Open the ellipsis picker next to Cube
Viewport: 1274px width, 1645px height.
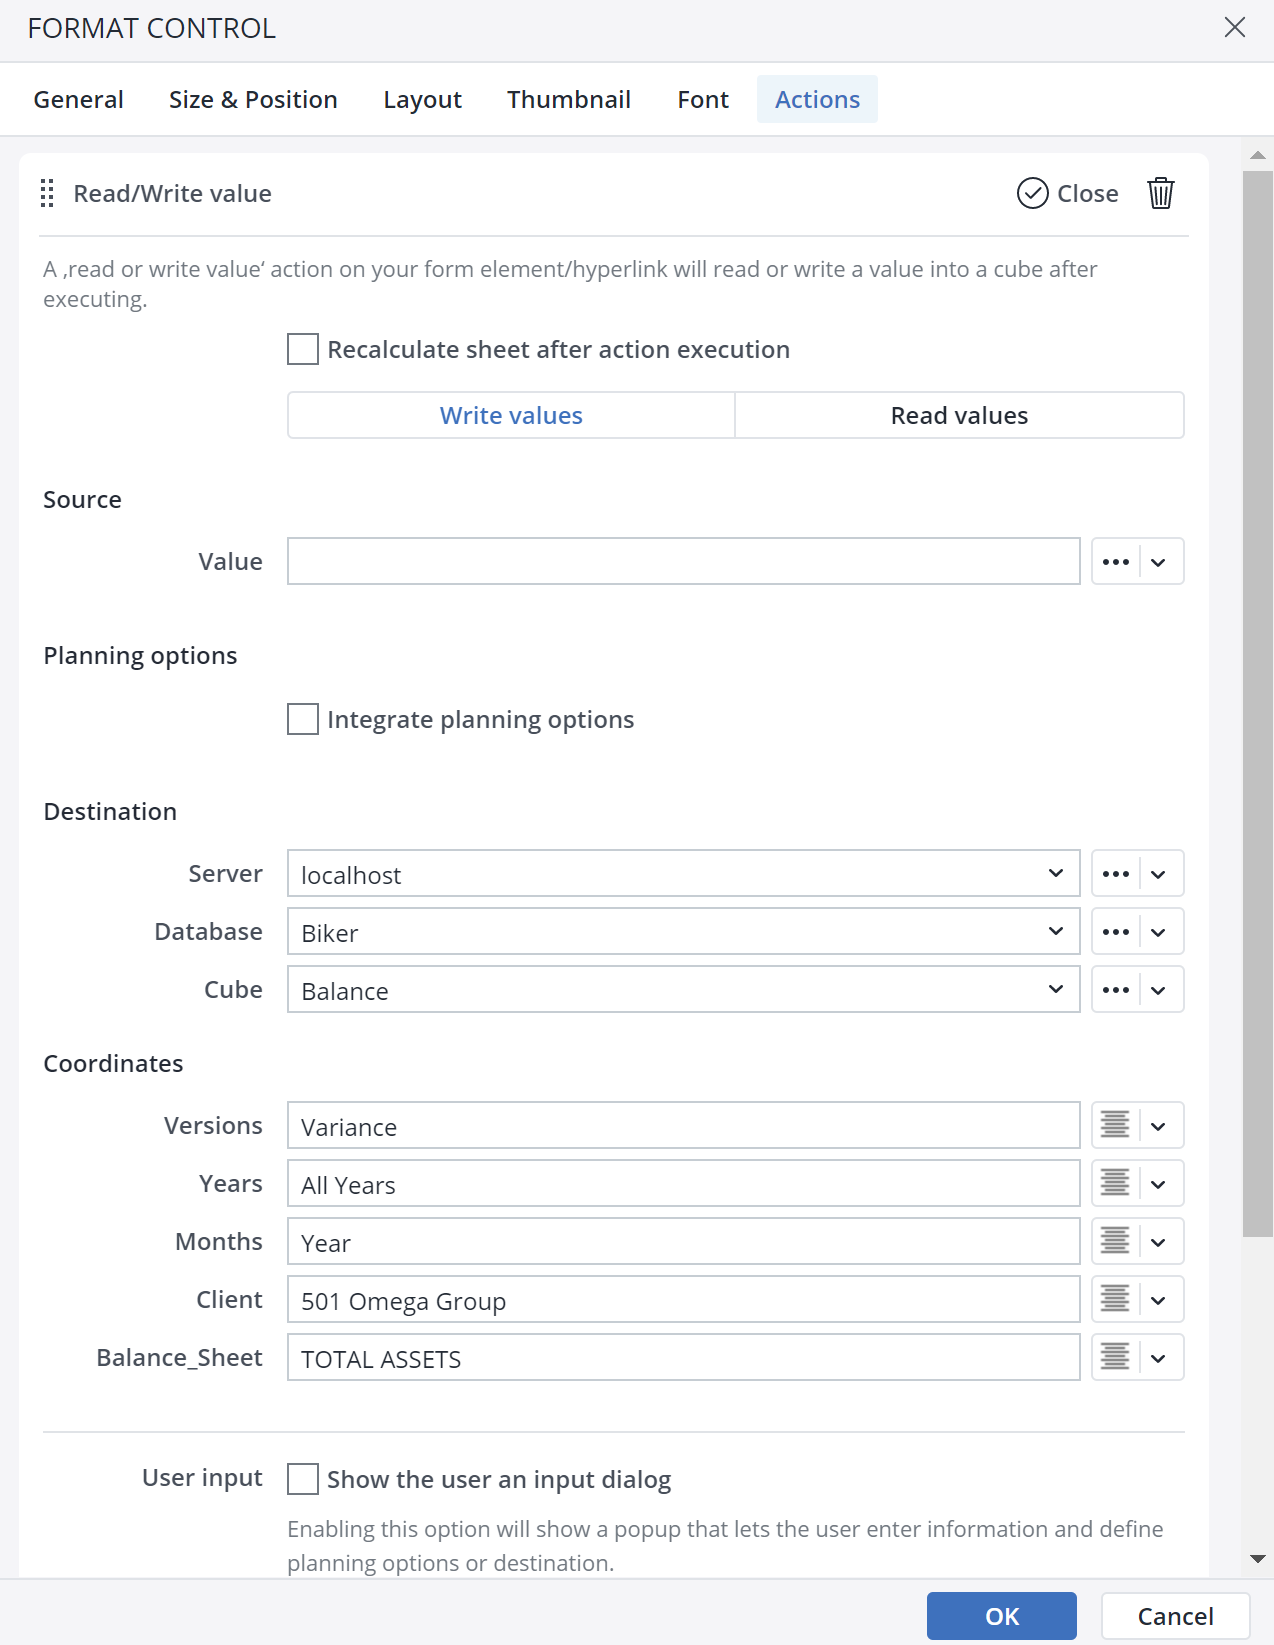tap(1116, 990)
